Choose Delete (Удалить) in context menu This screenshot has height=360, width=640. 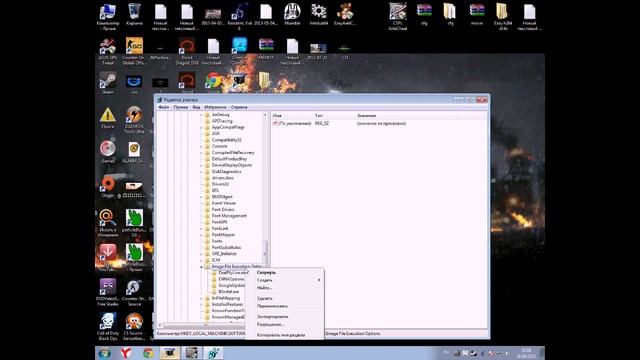(284, 298)
